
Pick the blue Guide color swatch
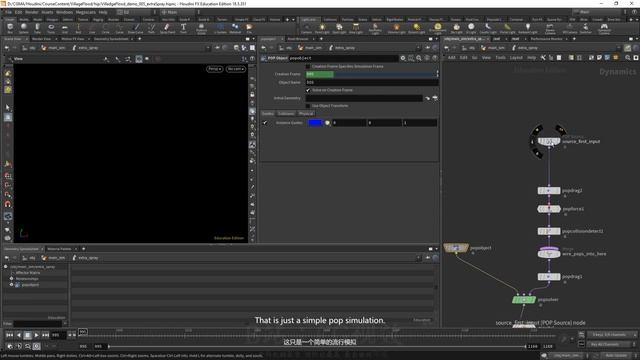point(315,122)
